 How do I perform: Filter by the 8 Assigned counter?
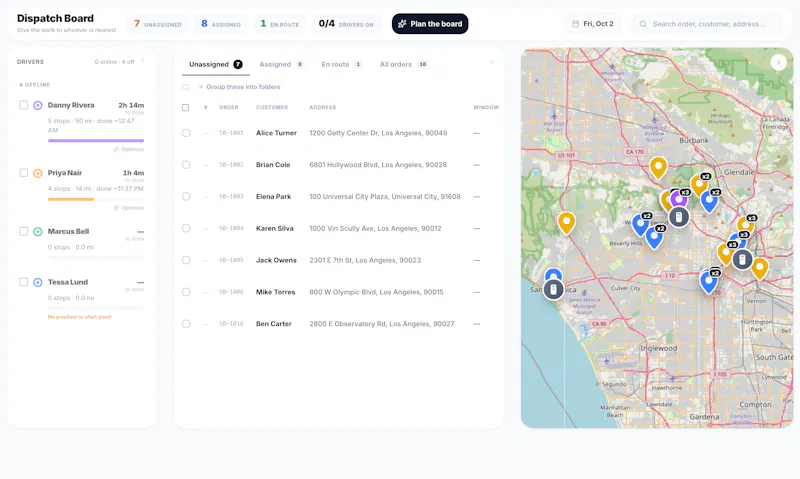pyautogui.click(x=220, y=24)
